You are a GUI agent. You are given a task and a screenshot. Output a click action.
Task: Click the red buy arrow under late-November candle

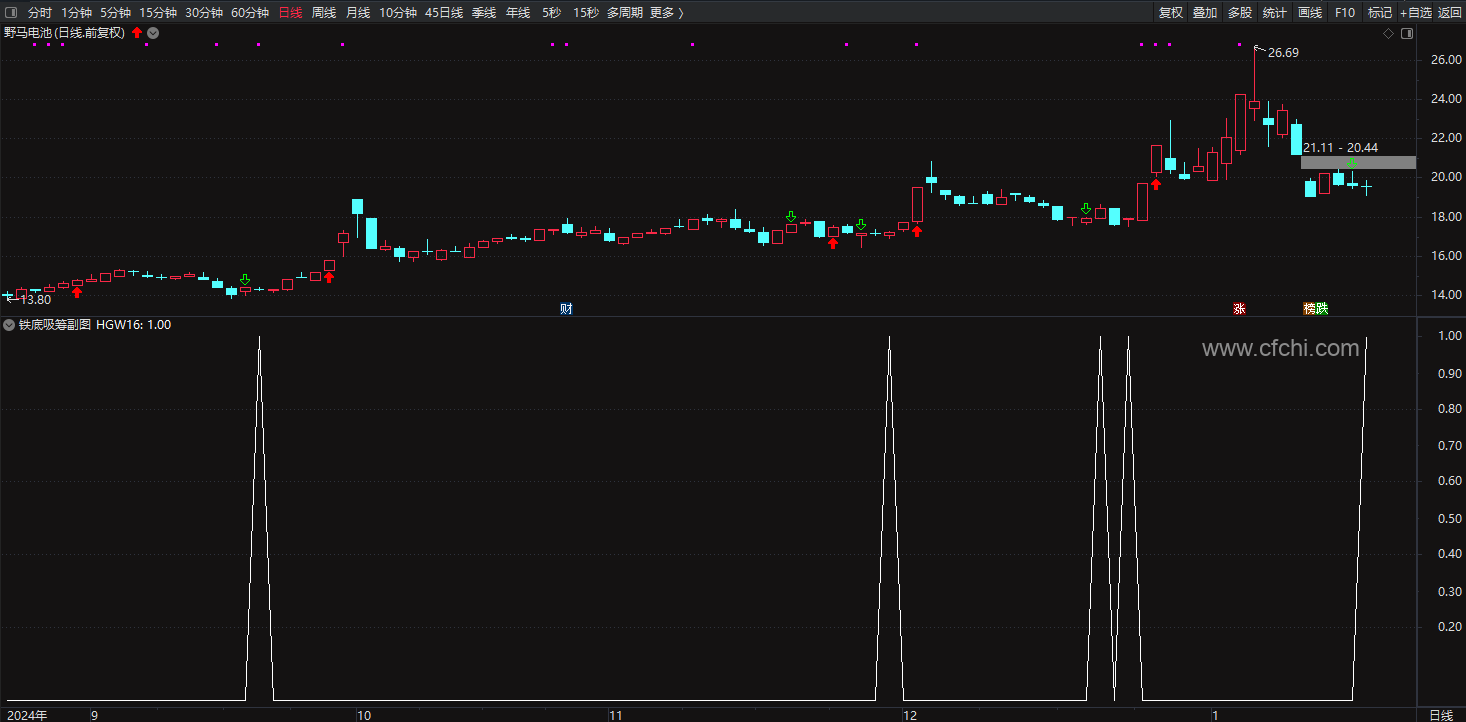click(x=833, y=243)
